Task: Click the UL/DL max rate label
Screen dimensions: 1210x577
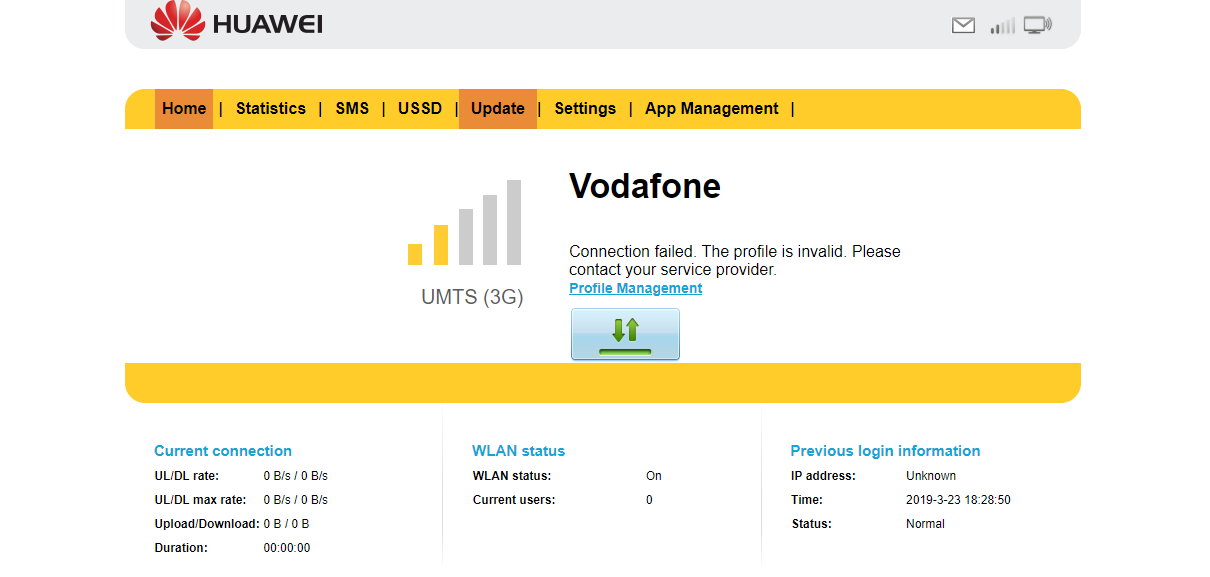Action: 199,500
